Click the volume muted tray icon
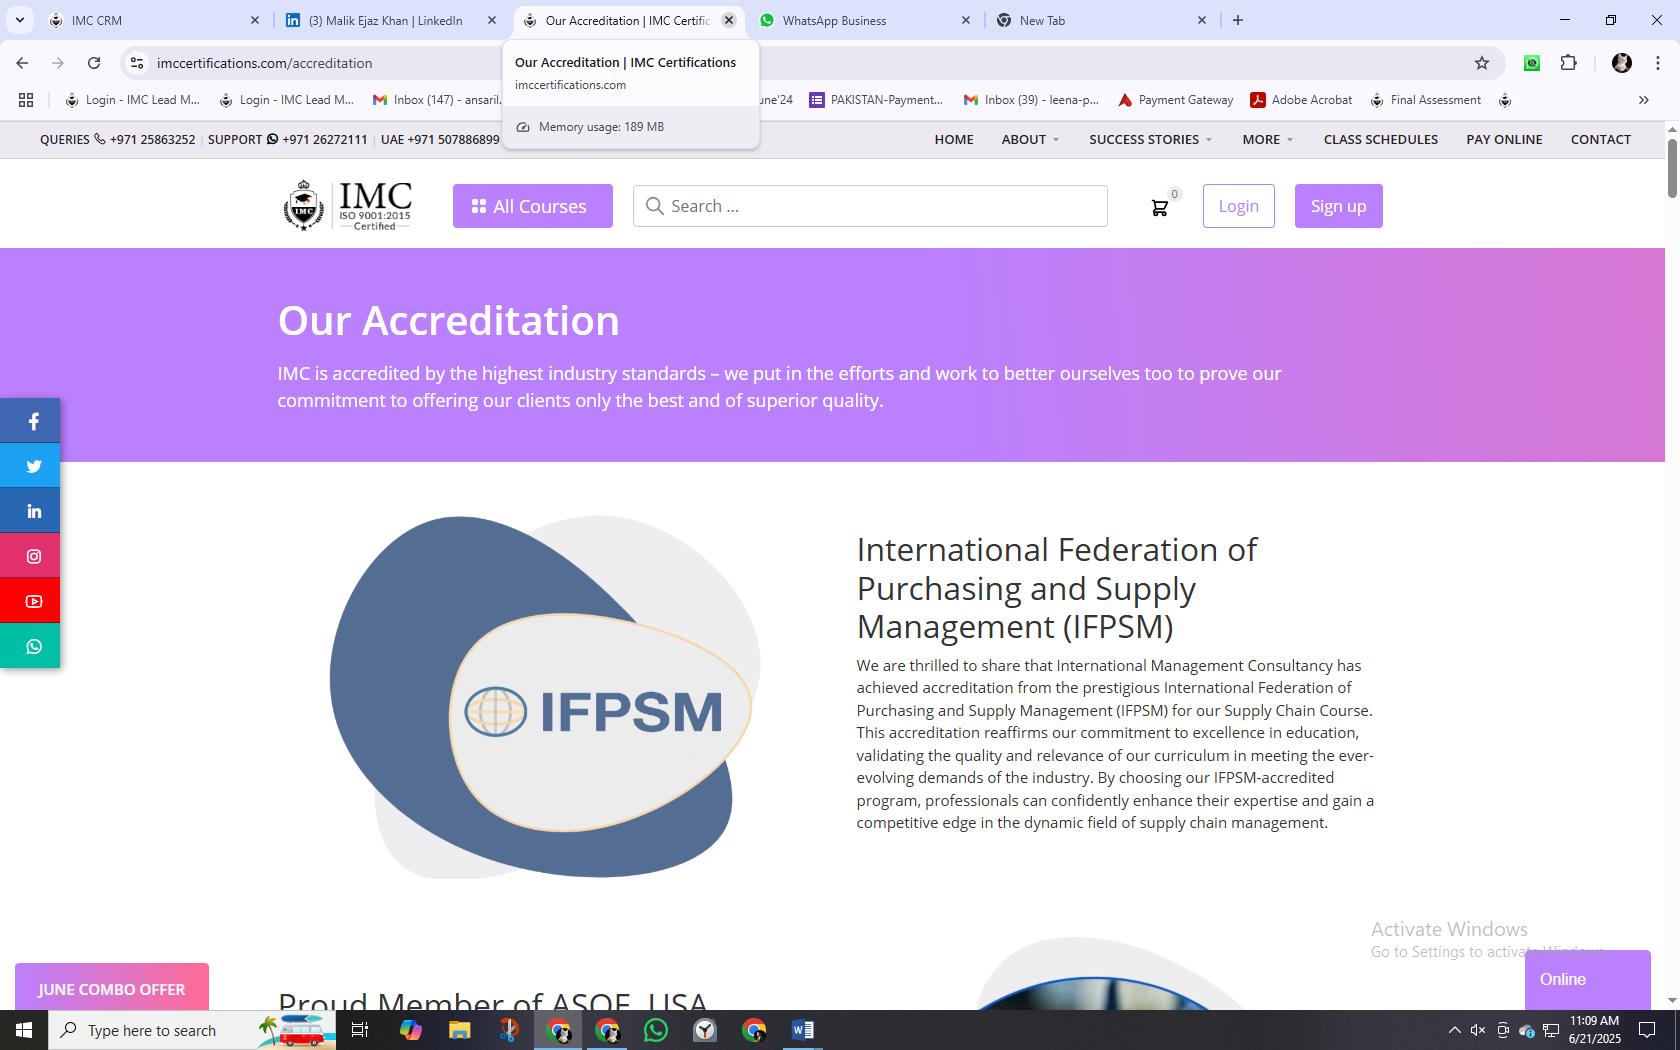 (1478, 1030)
